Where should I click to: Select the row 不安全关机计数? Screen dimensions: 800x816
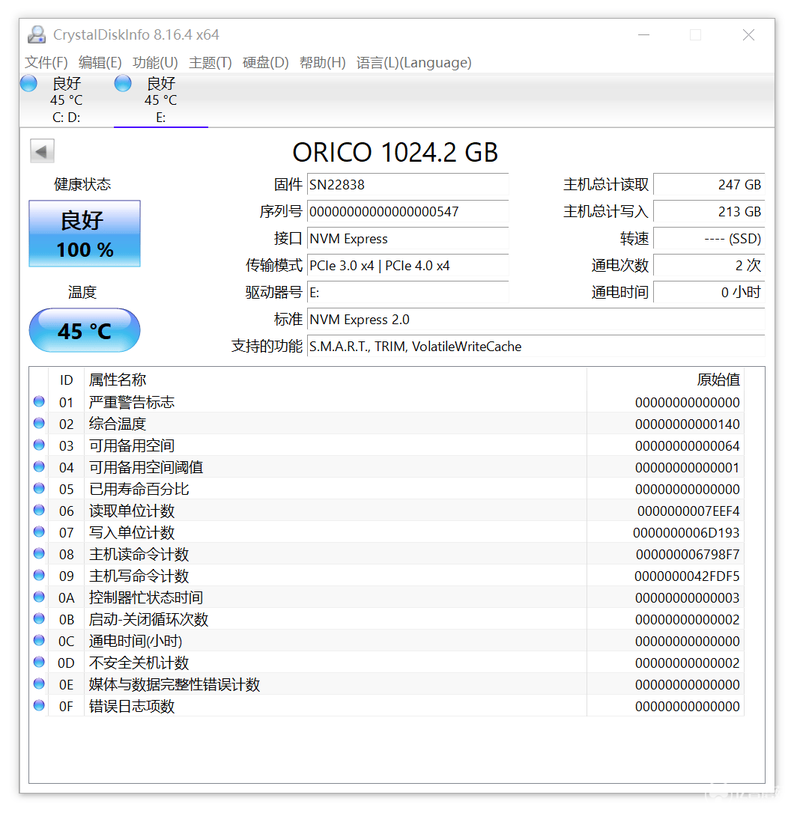tap(388, 662)
